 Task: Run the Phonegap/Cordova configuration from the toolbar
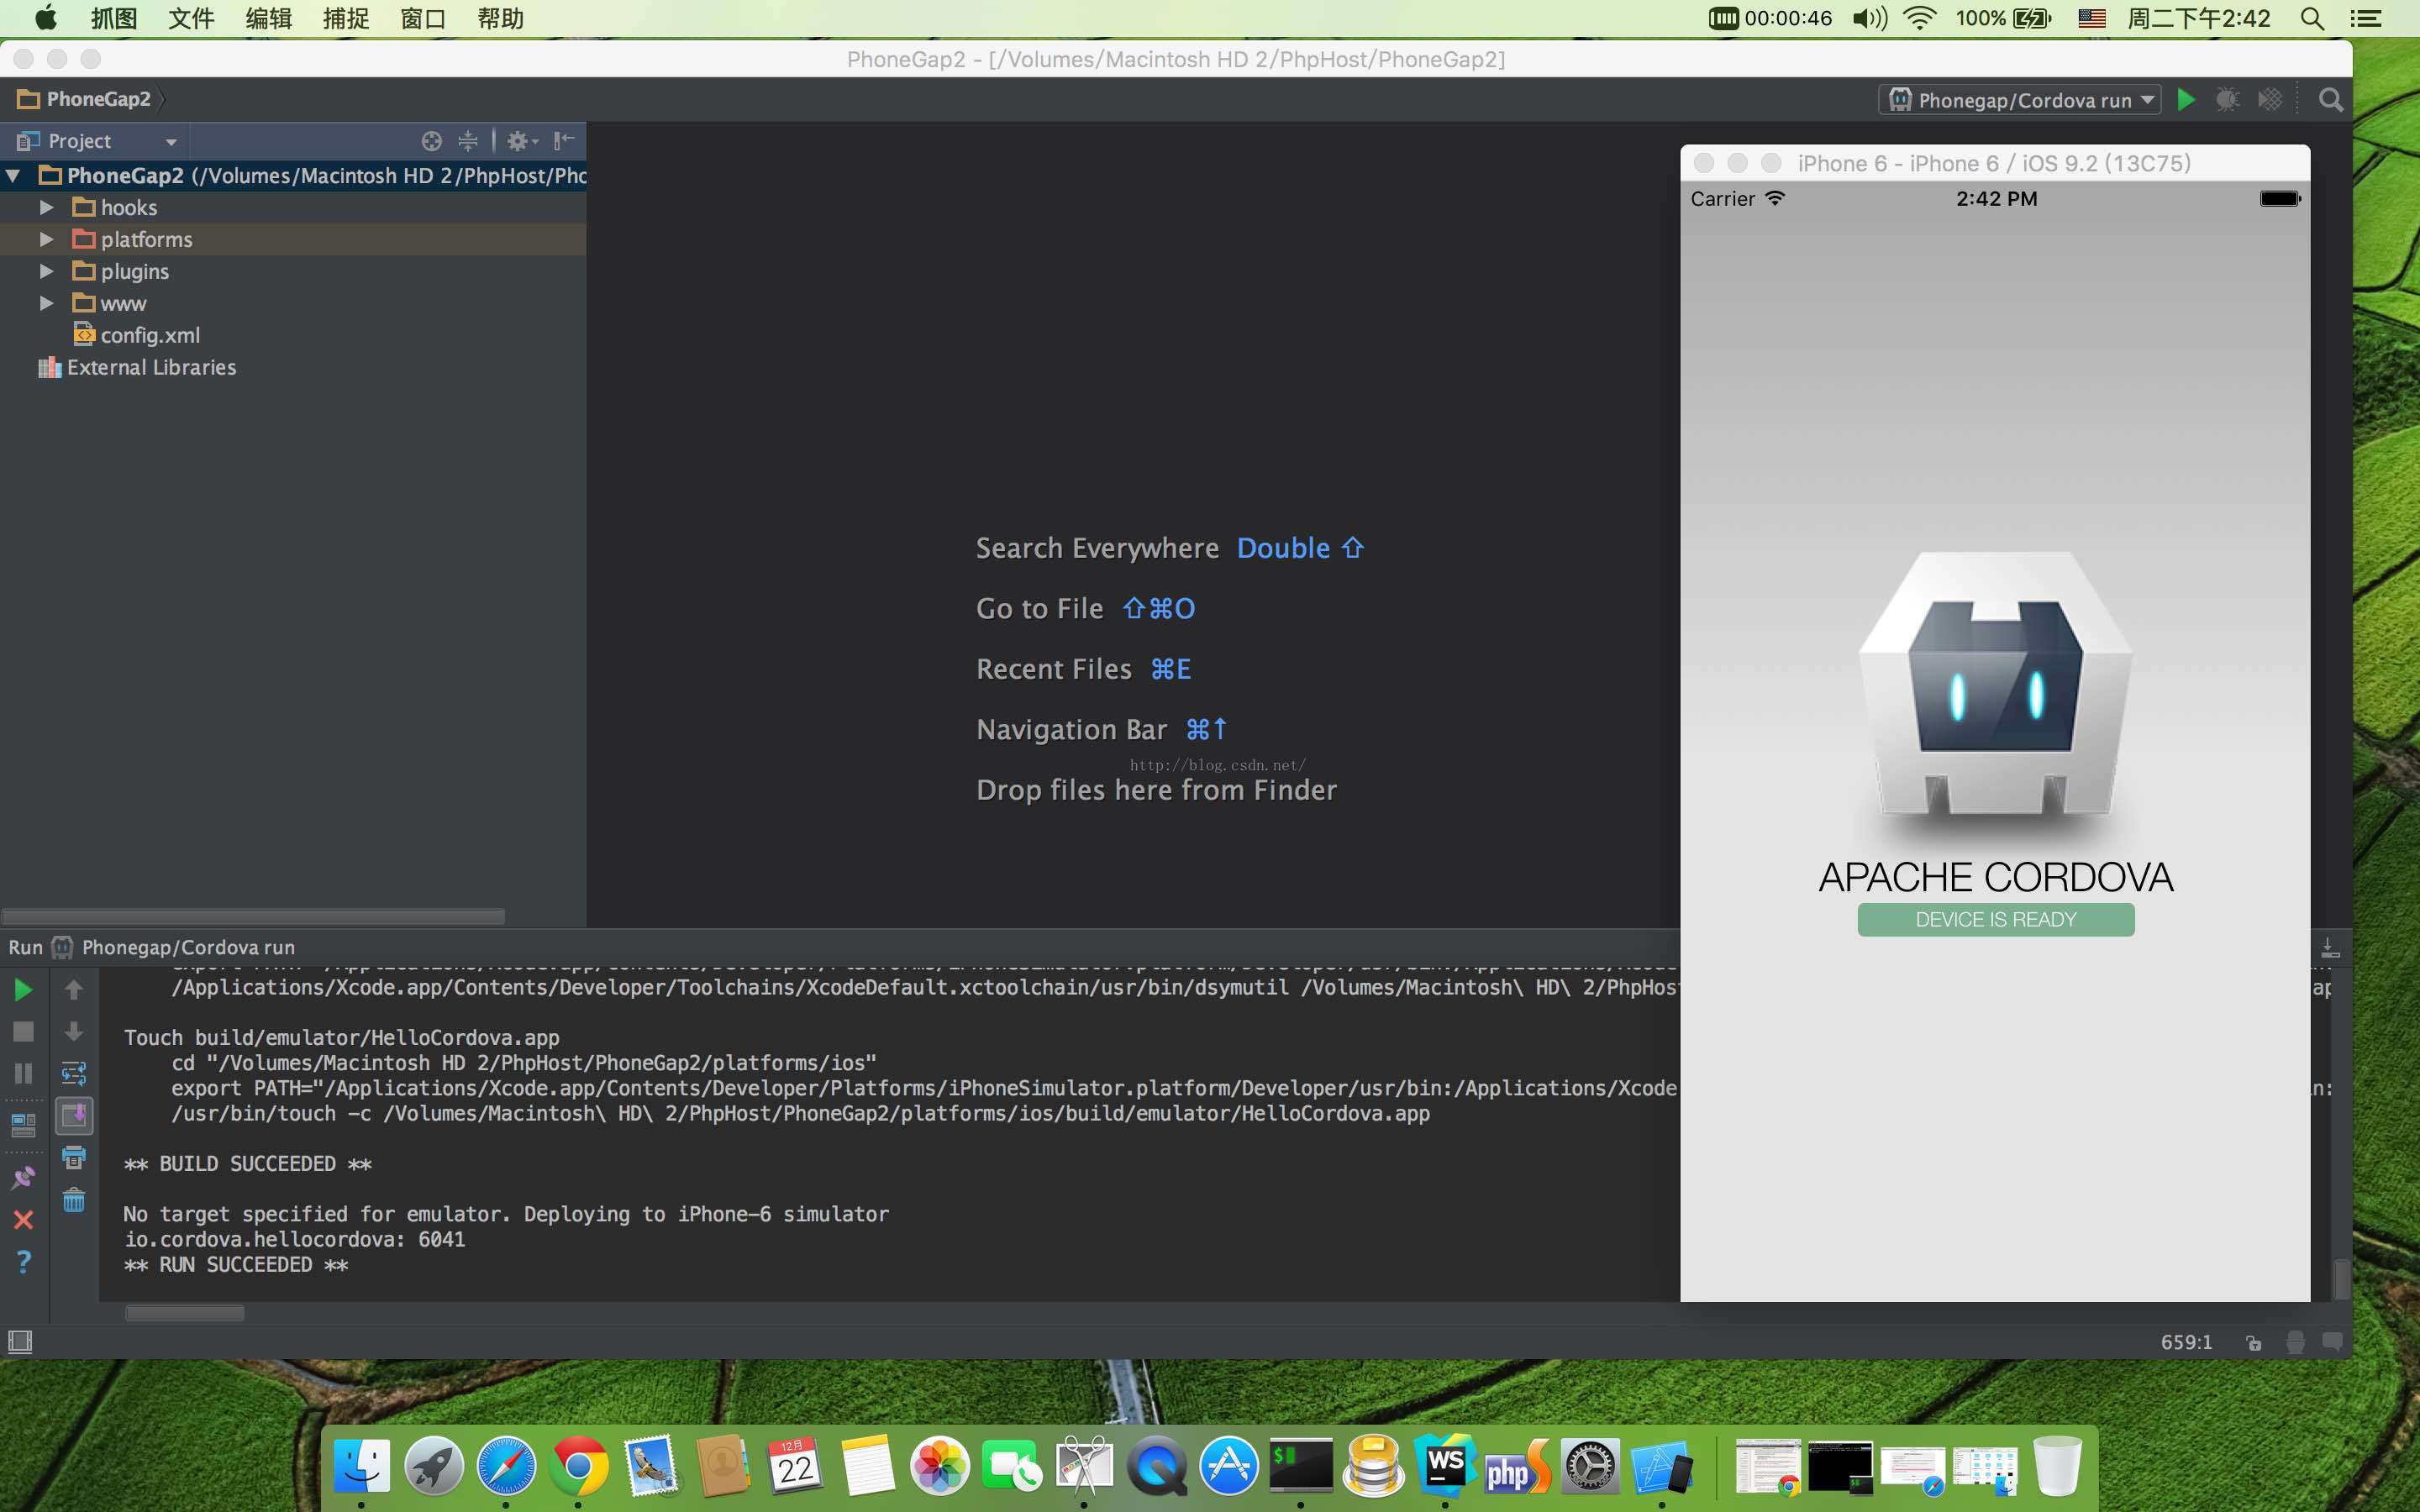click(2186, 100)
